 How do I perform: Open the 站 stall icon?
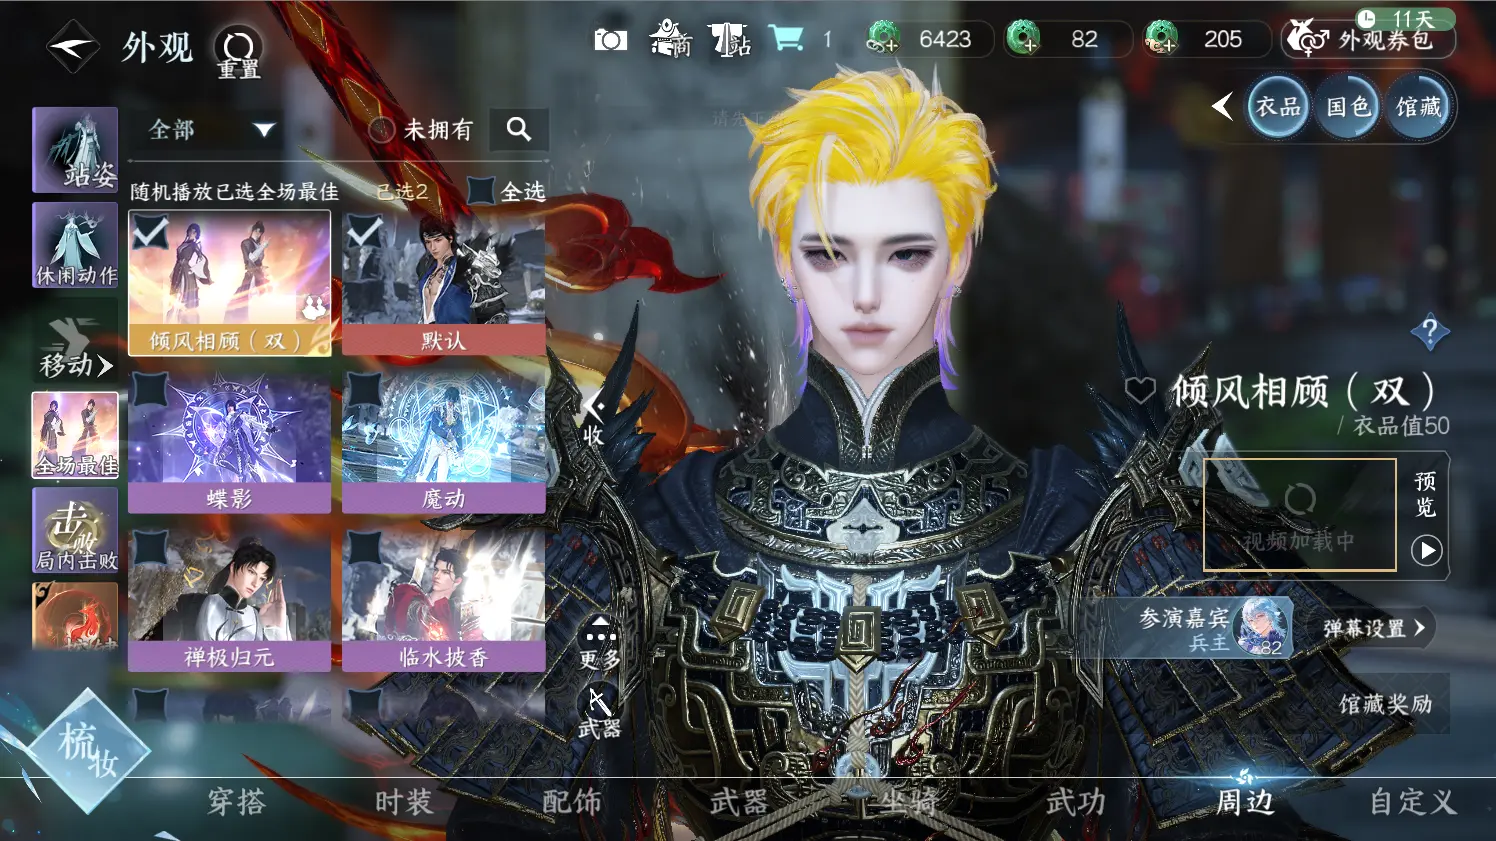tap(730, 40)
